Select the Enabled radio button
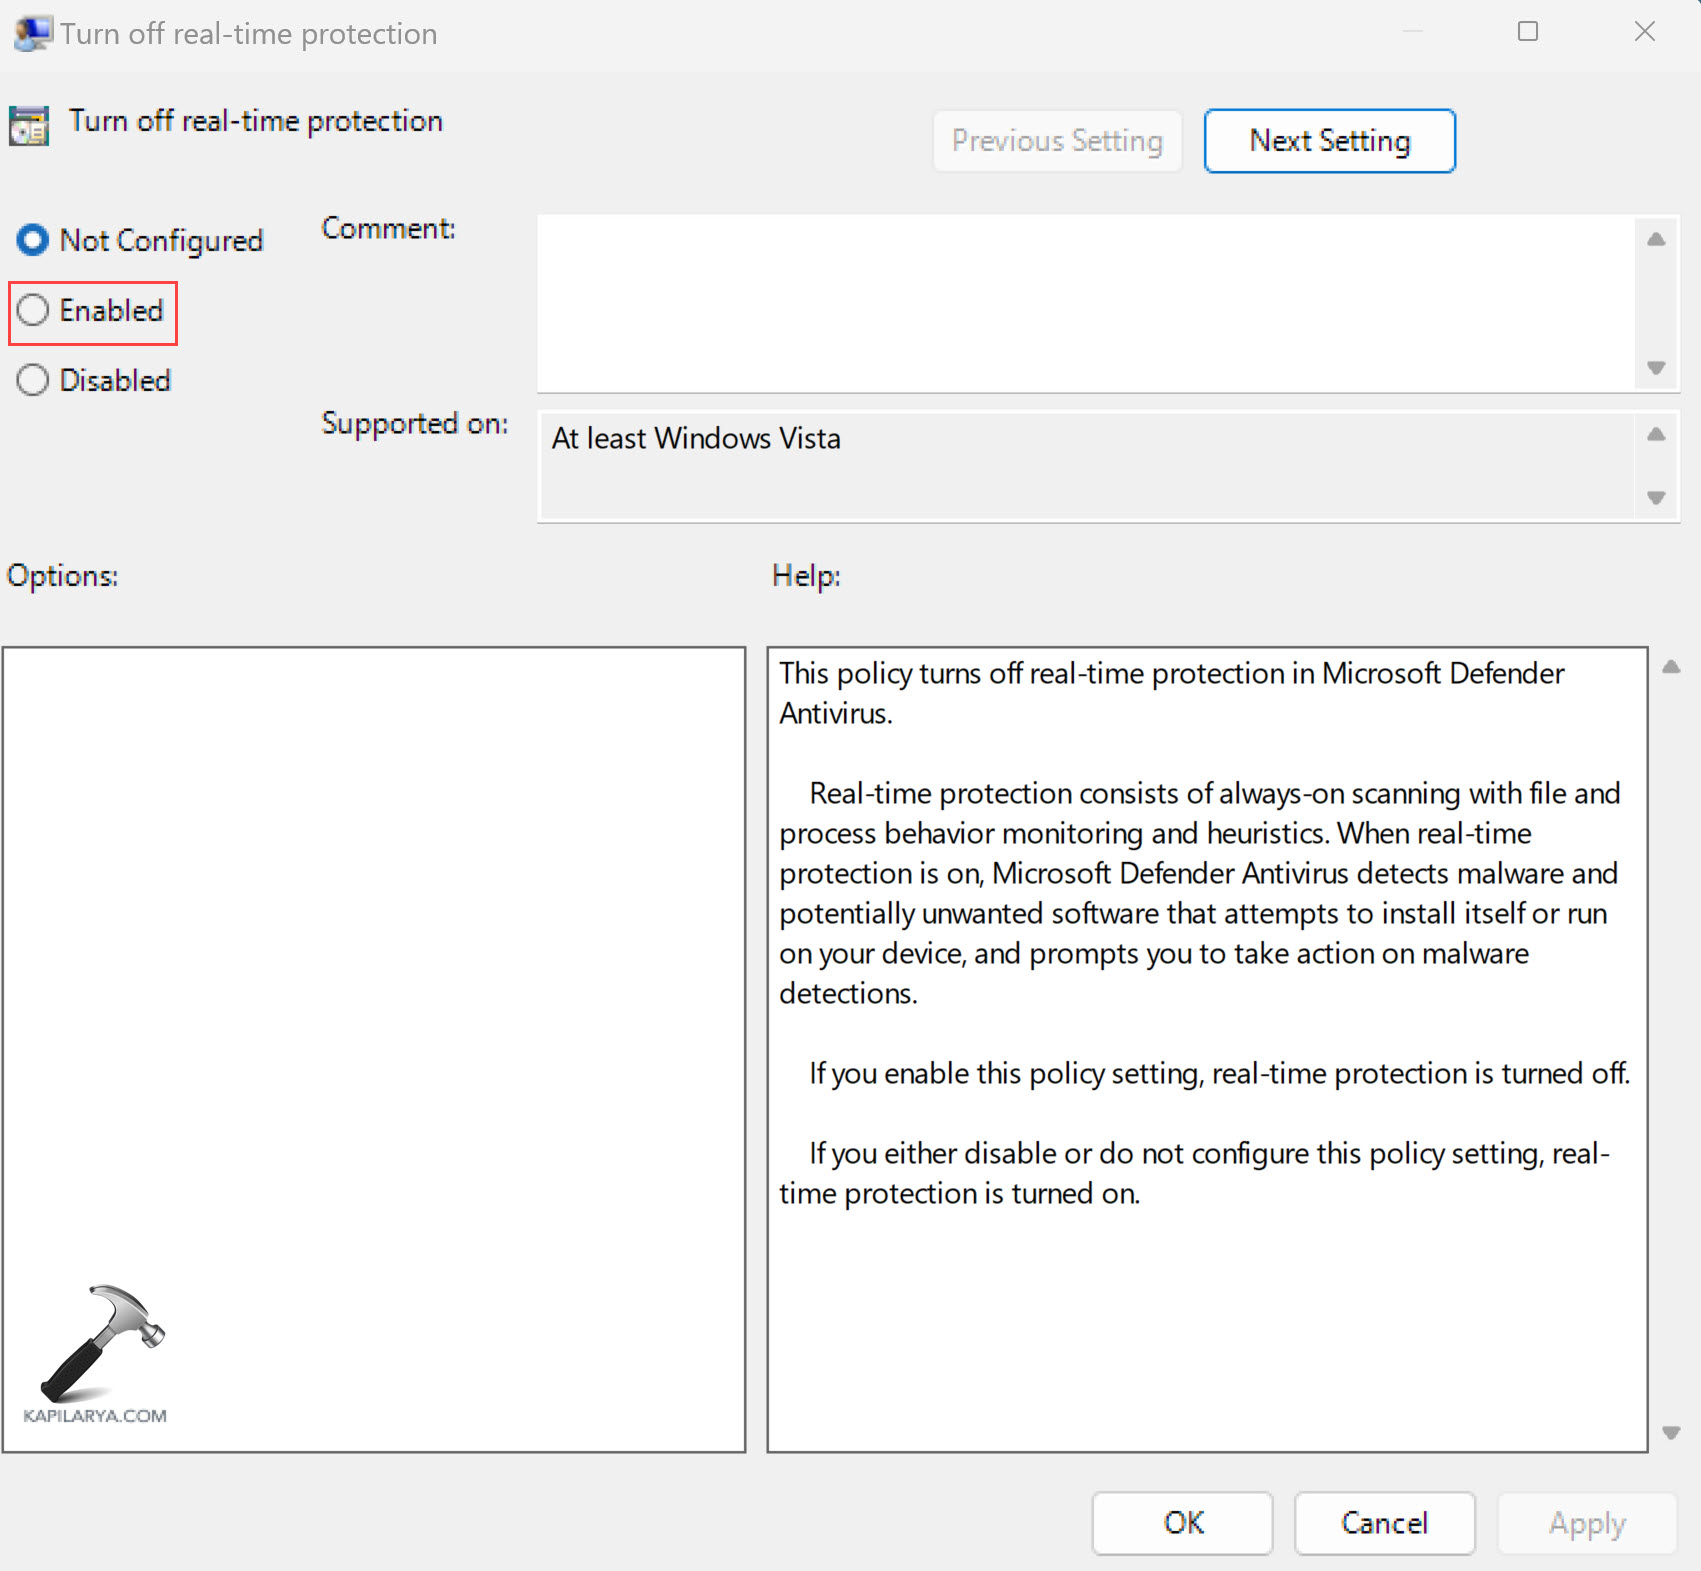 tap(33, 311)
